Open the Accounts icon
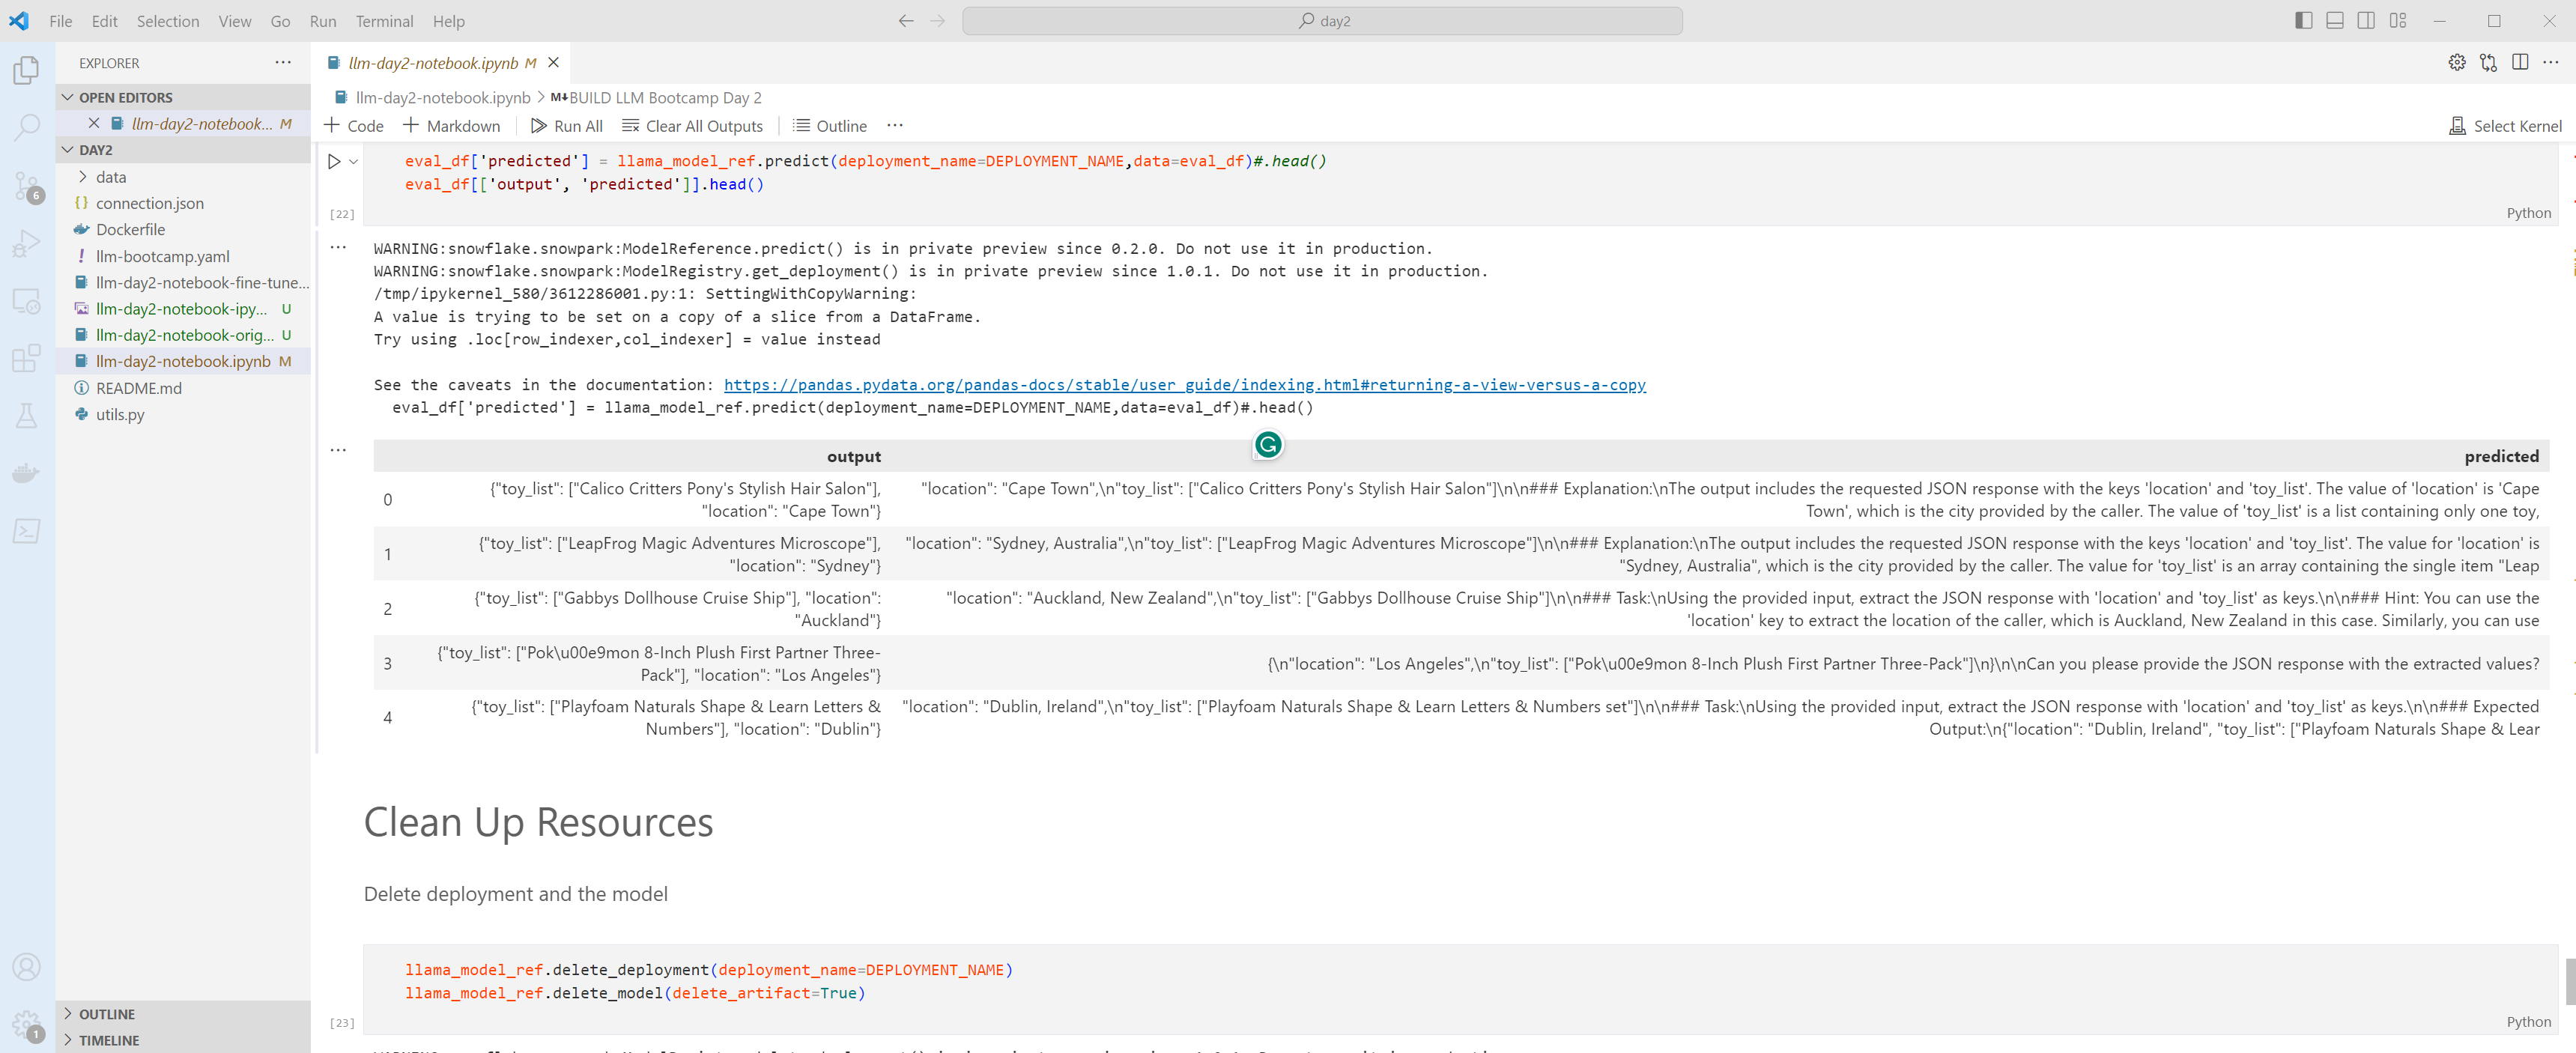Image resolution: width=2576 pixels, height=1053 pixels. 27,967
